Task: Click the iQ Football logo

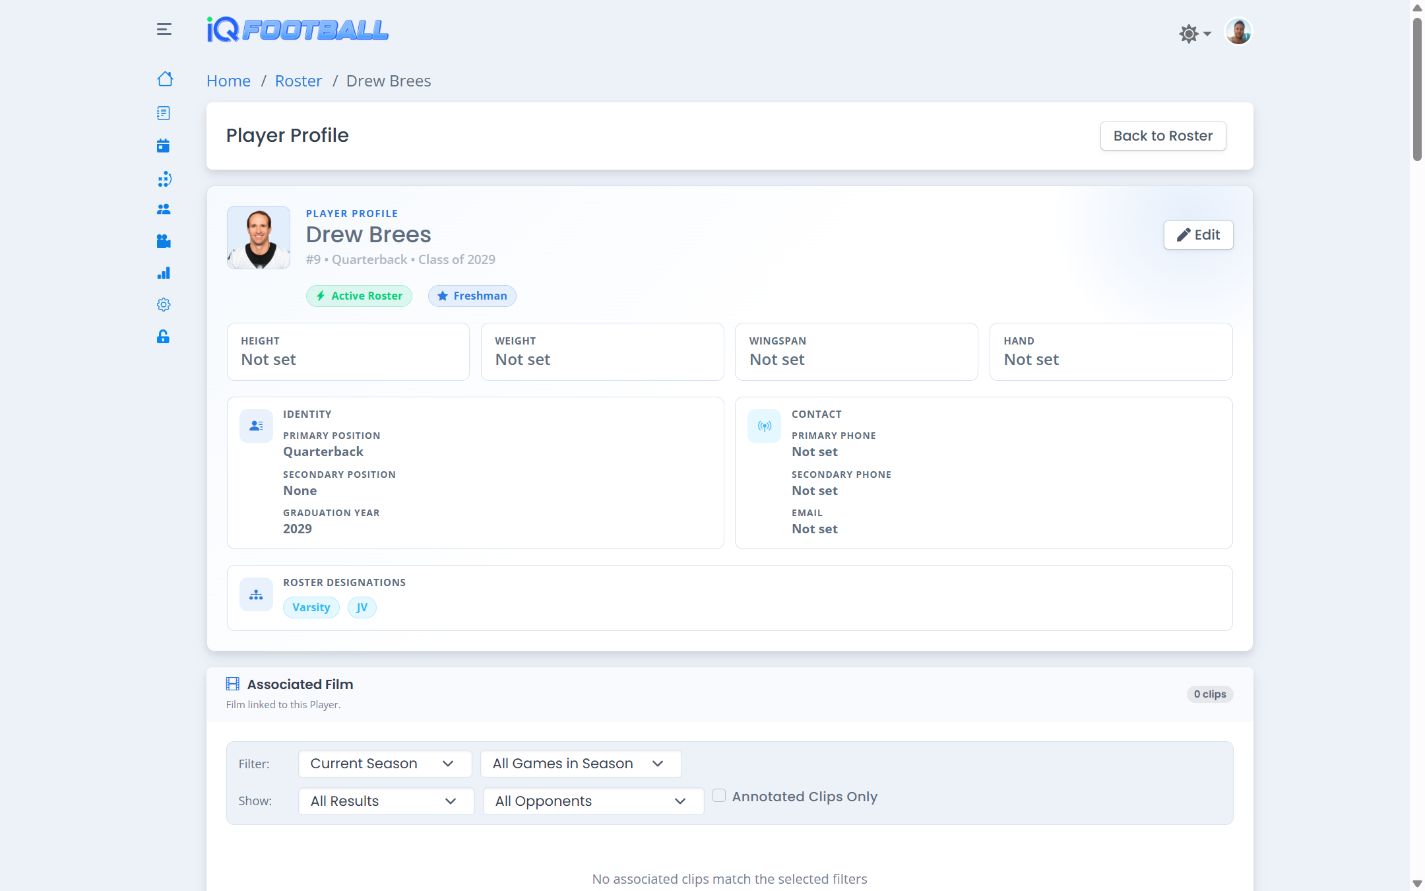Action: [x=297, y=30]
